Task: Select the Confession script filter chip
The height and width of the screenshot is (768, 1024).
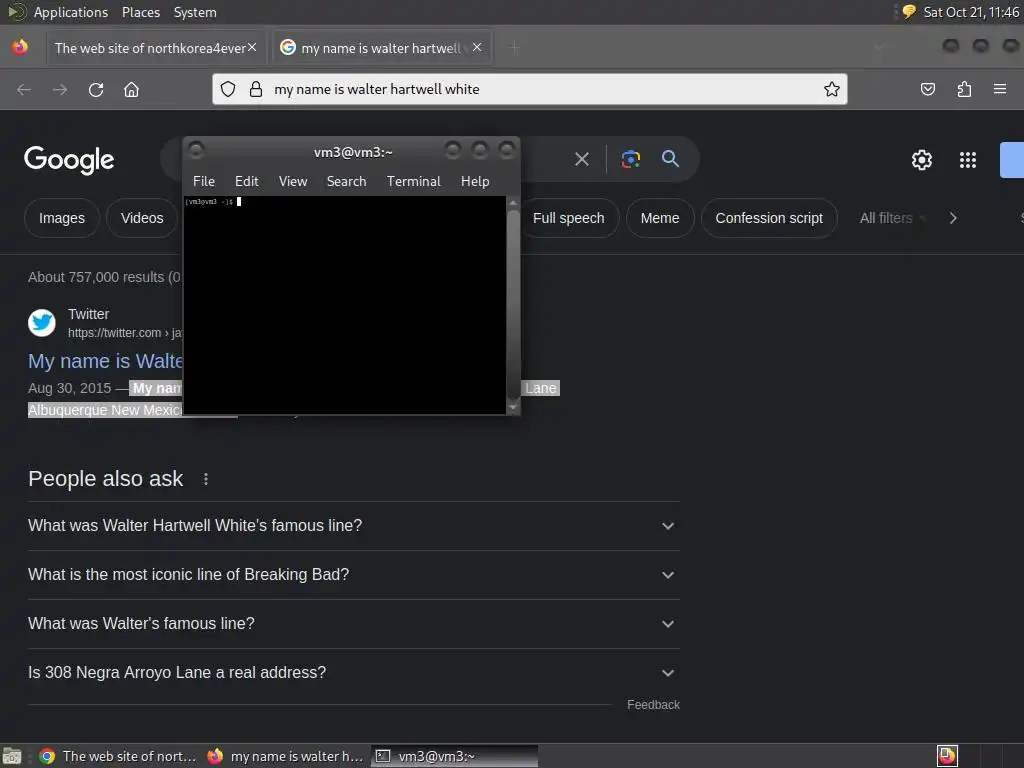Action: point(769,218)
